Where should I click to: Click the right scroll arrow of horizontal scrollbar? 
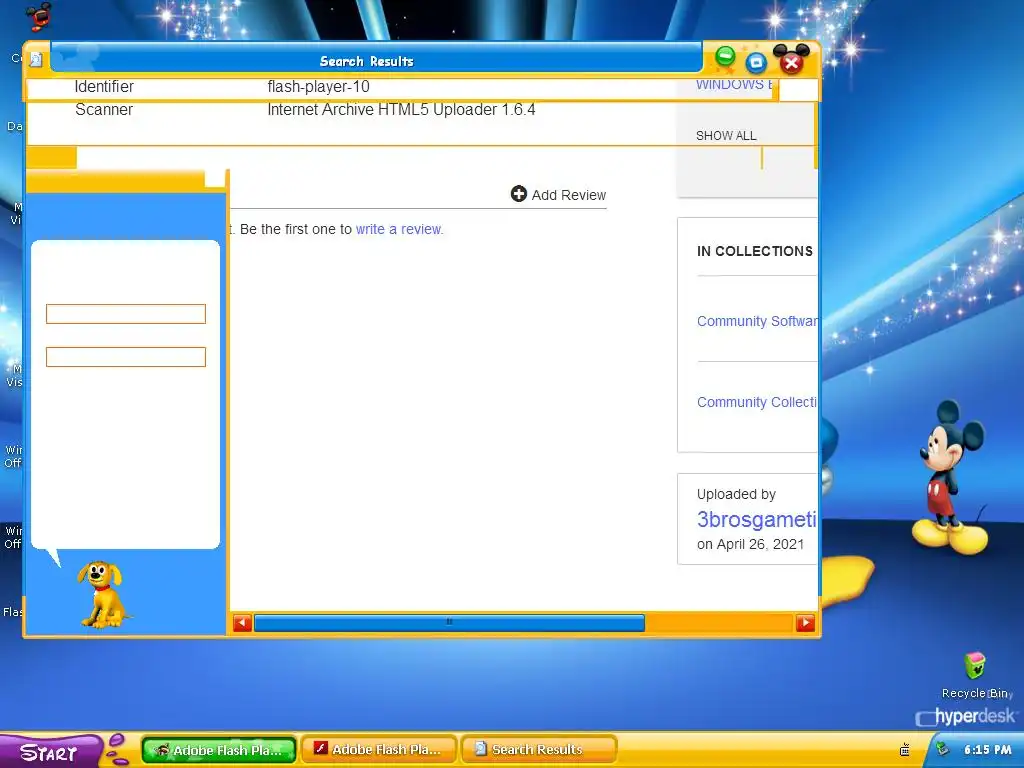coord(805,623)
